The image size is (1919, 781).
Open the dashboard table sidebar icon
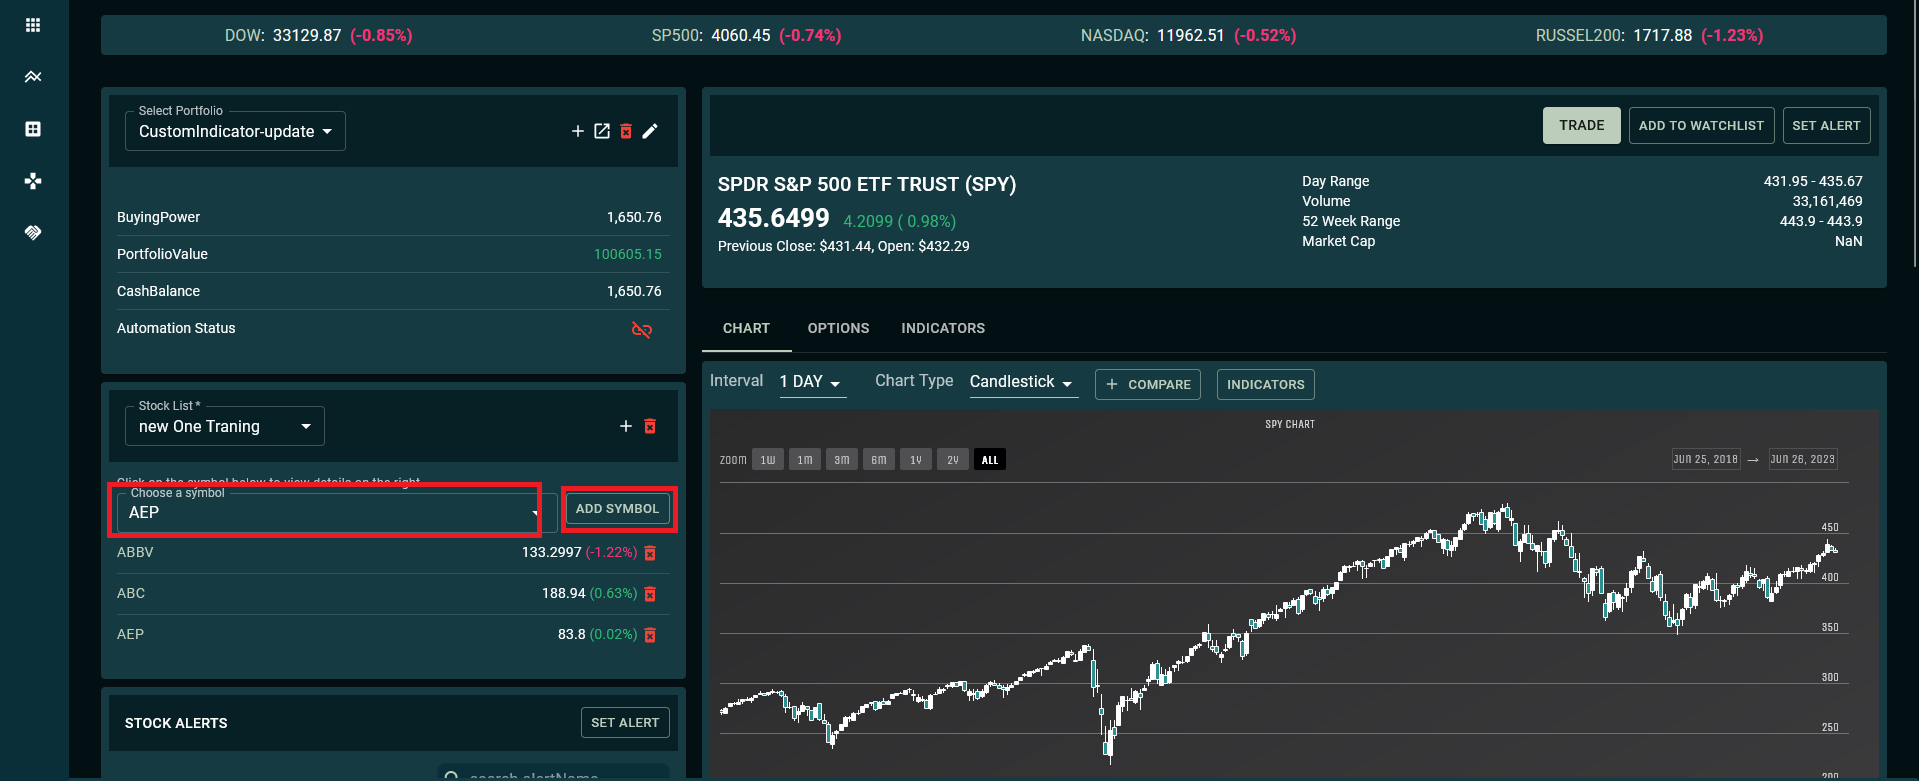[33, 129]
